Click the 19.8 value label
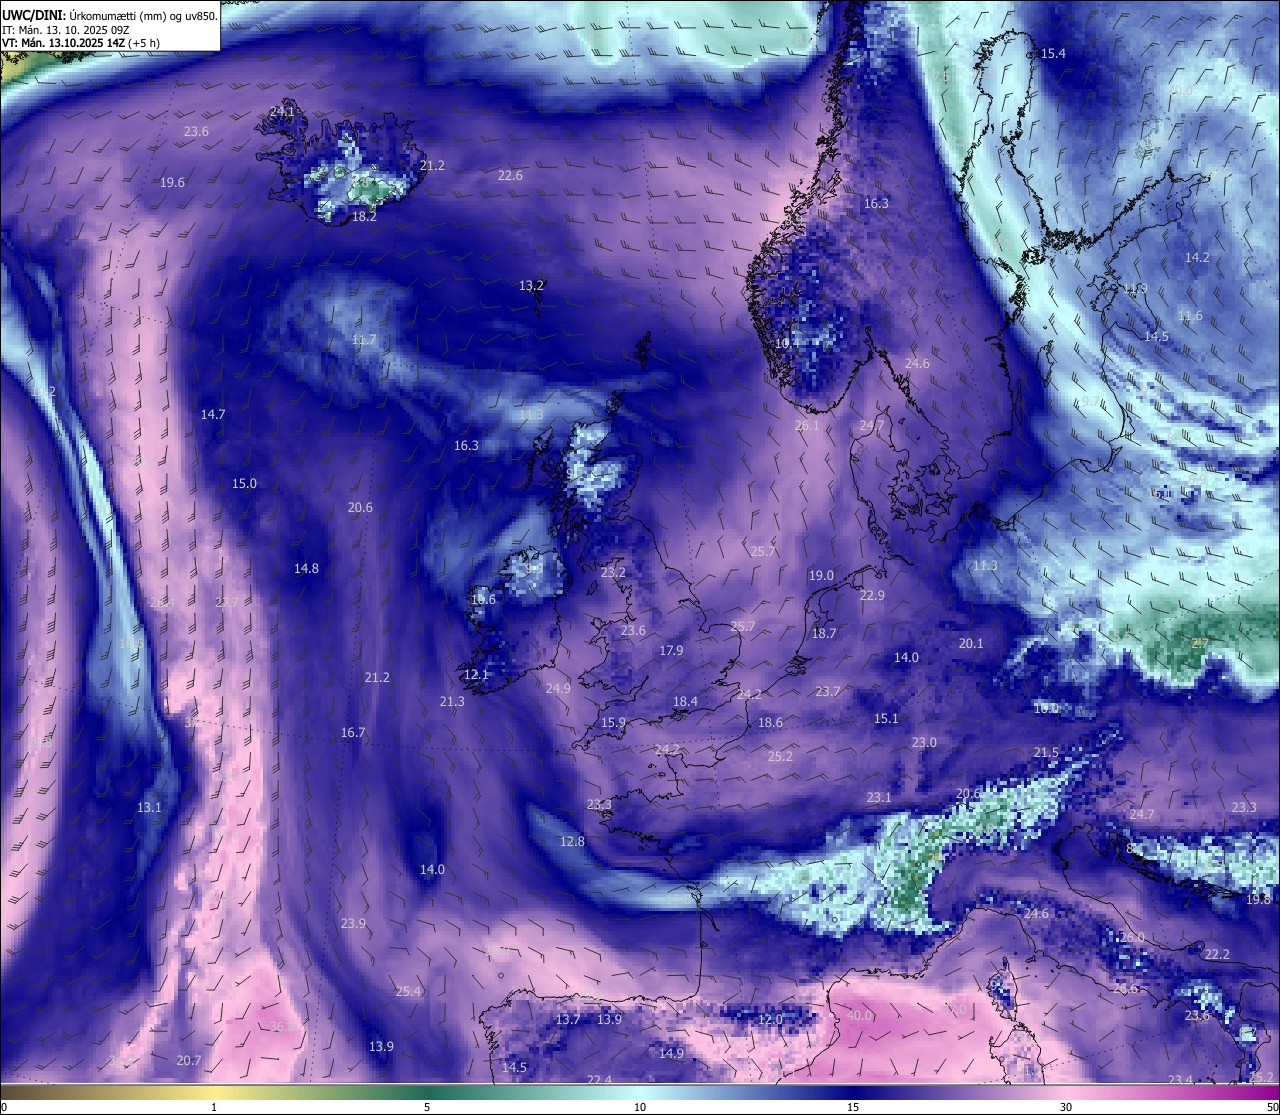The width and height of the screenshot is (1280, 1115). coord(1258,899)
